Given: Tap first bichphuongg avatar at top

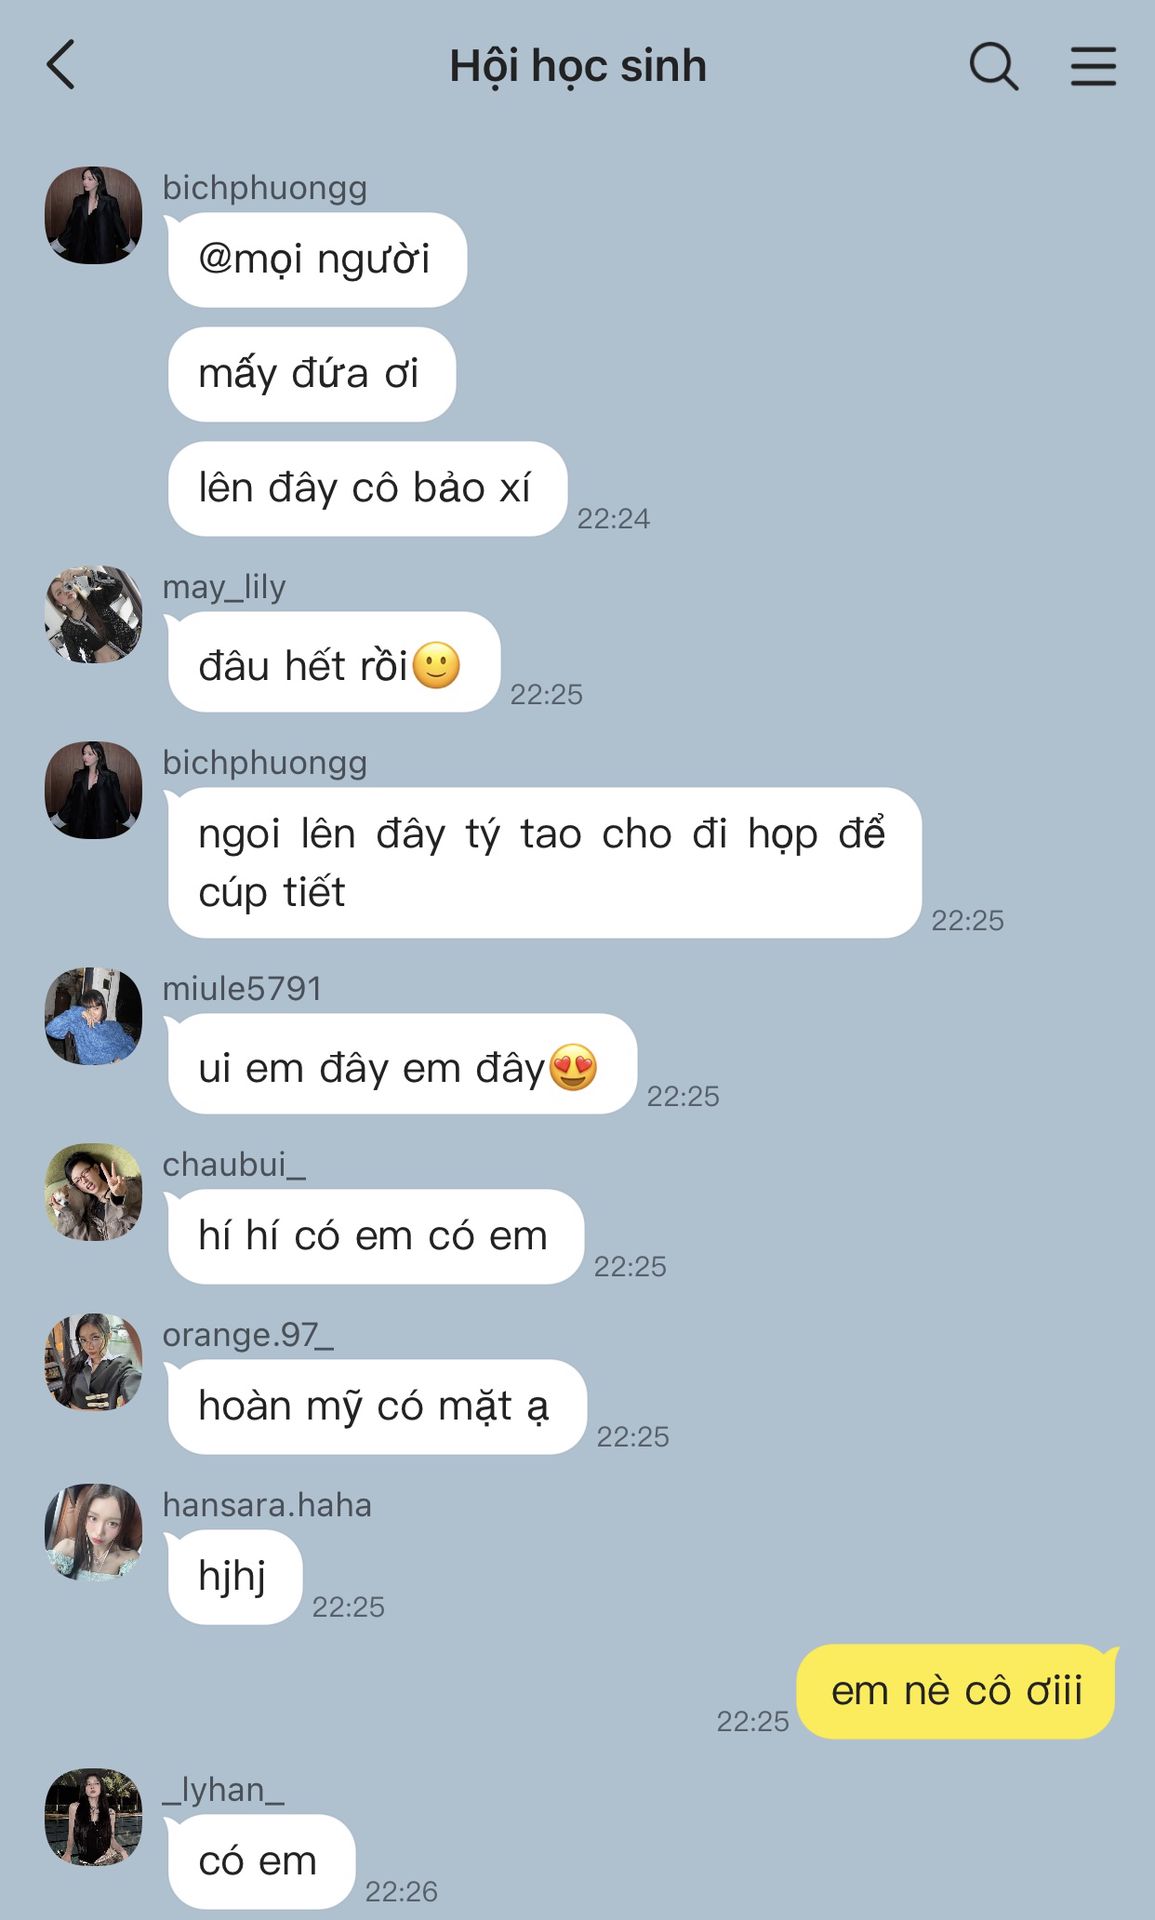Looking at the screenshot, I should pyautogui.click(x=93, y=215).
